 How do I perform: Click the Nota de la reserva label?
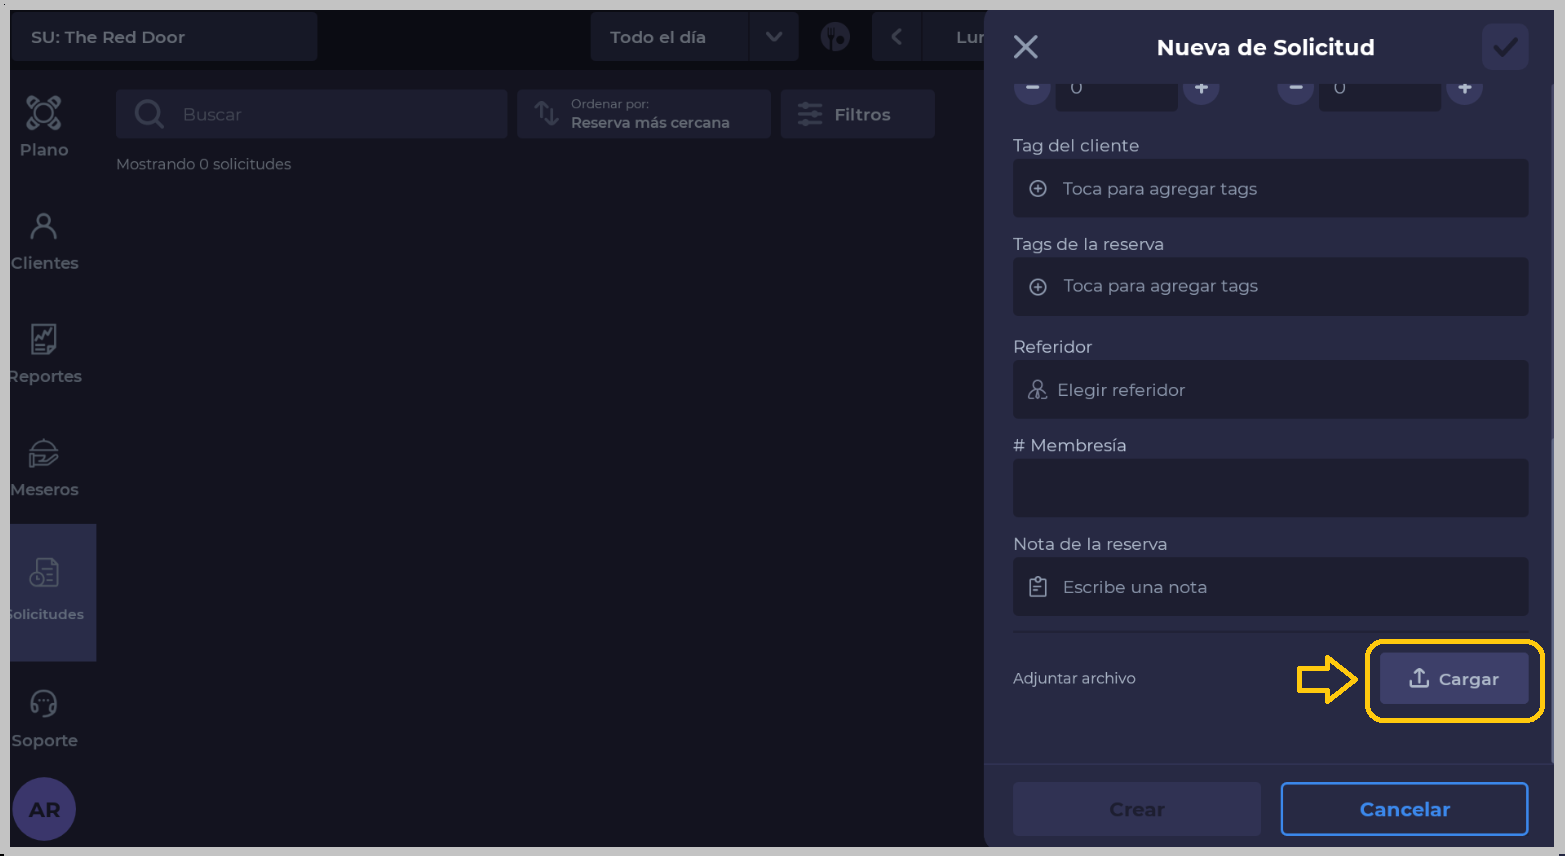pyautogui.click(x=1090, y=544)
